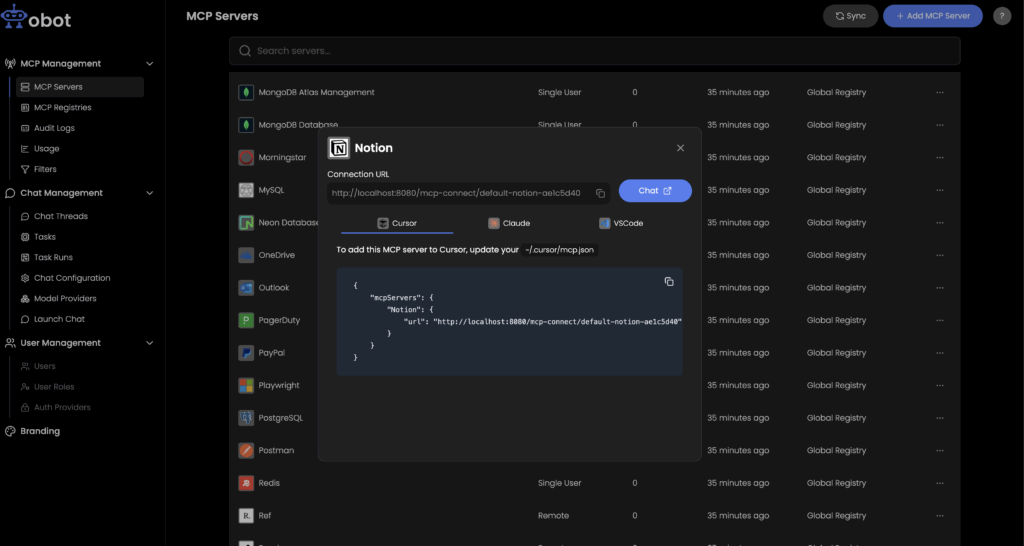Image resolution: width=1024 pixels, height=546 pixels.
Task: Click the PayPal server icon
Action: coord(246,353)
